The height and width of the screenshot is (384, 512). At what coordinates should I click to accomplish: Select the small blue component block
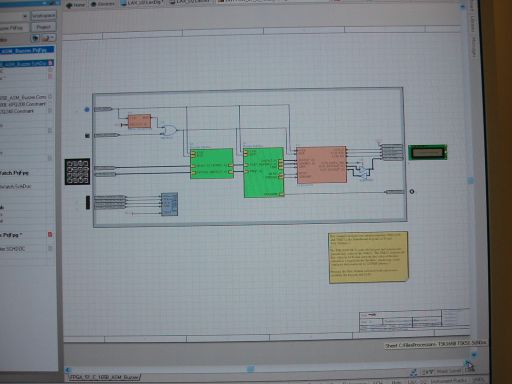click(x=169, y=204)
